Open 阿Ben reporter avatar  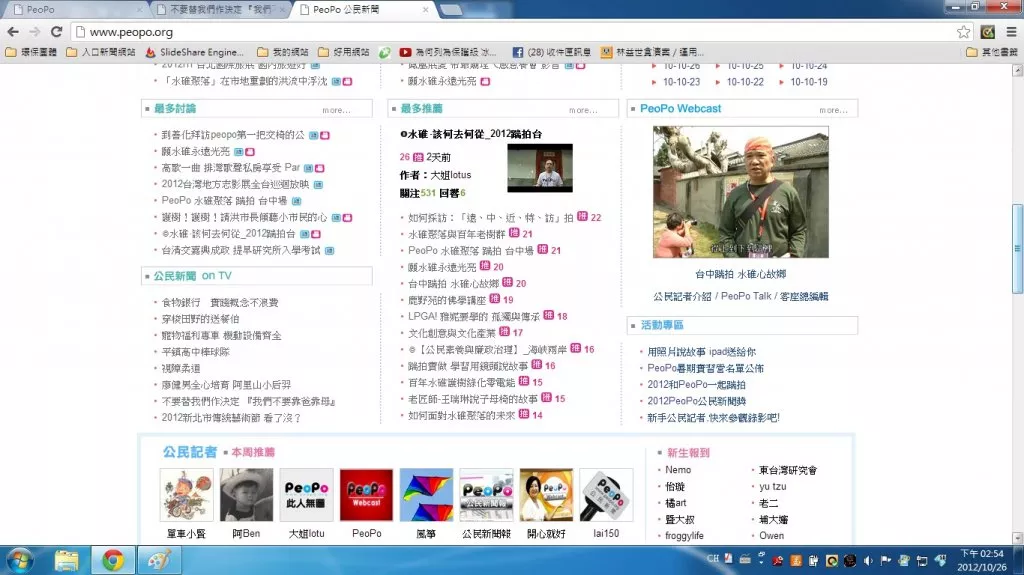click(x=246, y=495)
